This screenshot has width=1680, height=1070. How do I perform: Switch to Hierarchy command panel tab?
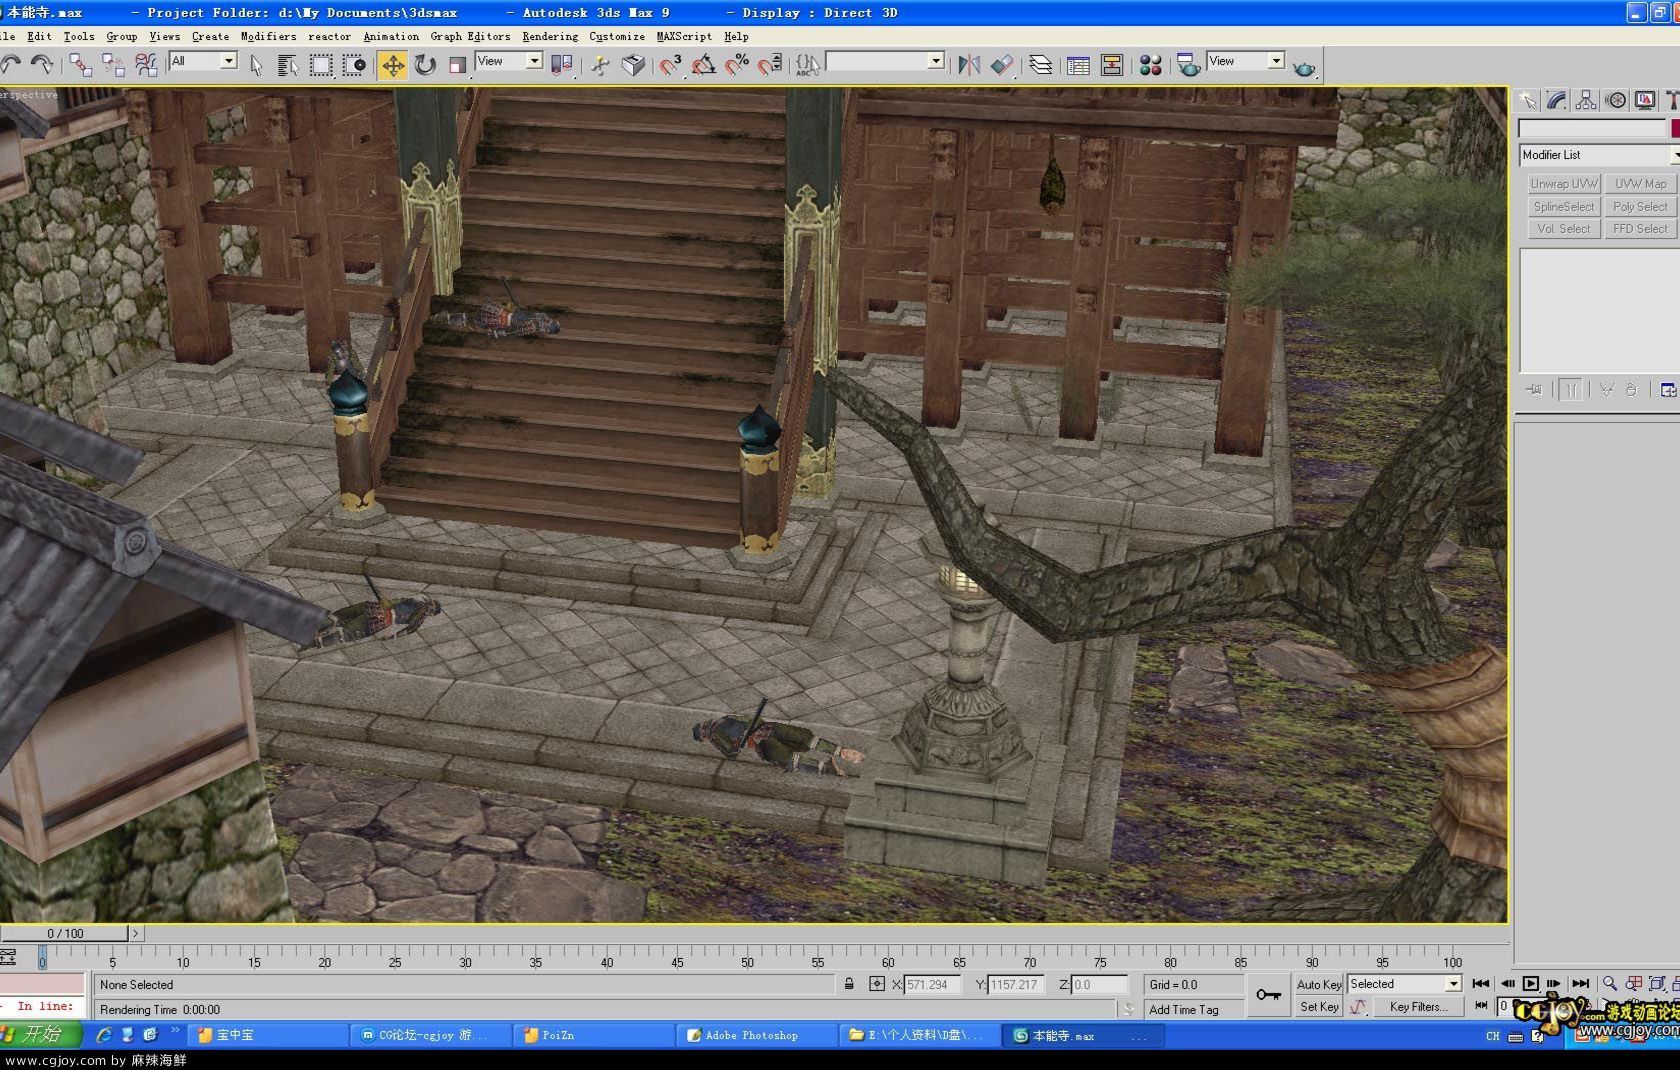coord(1586,100)
